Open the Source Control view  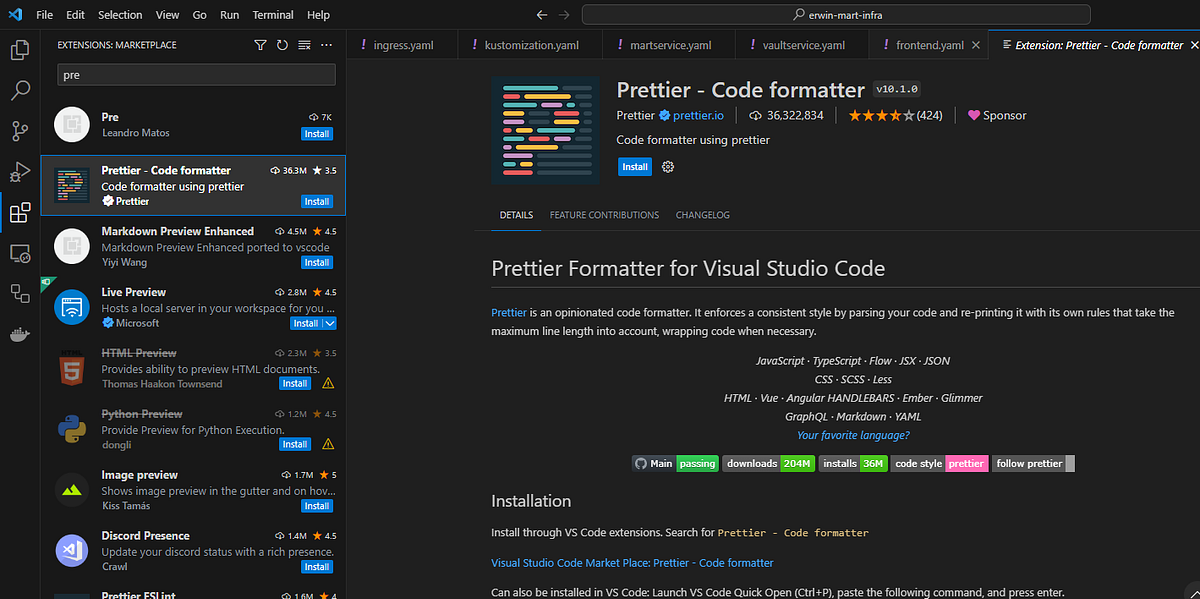coord(20,131)
